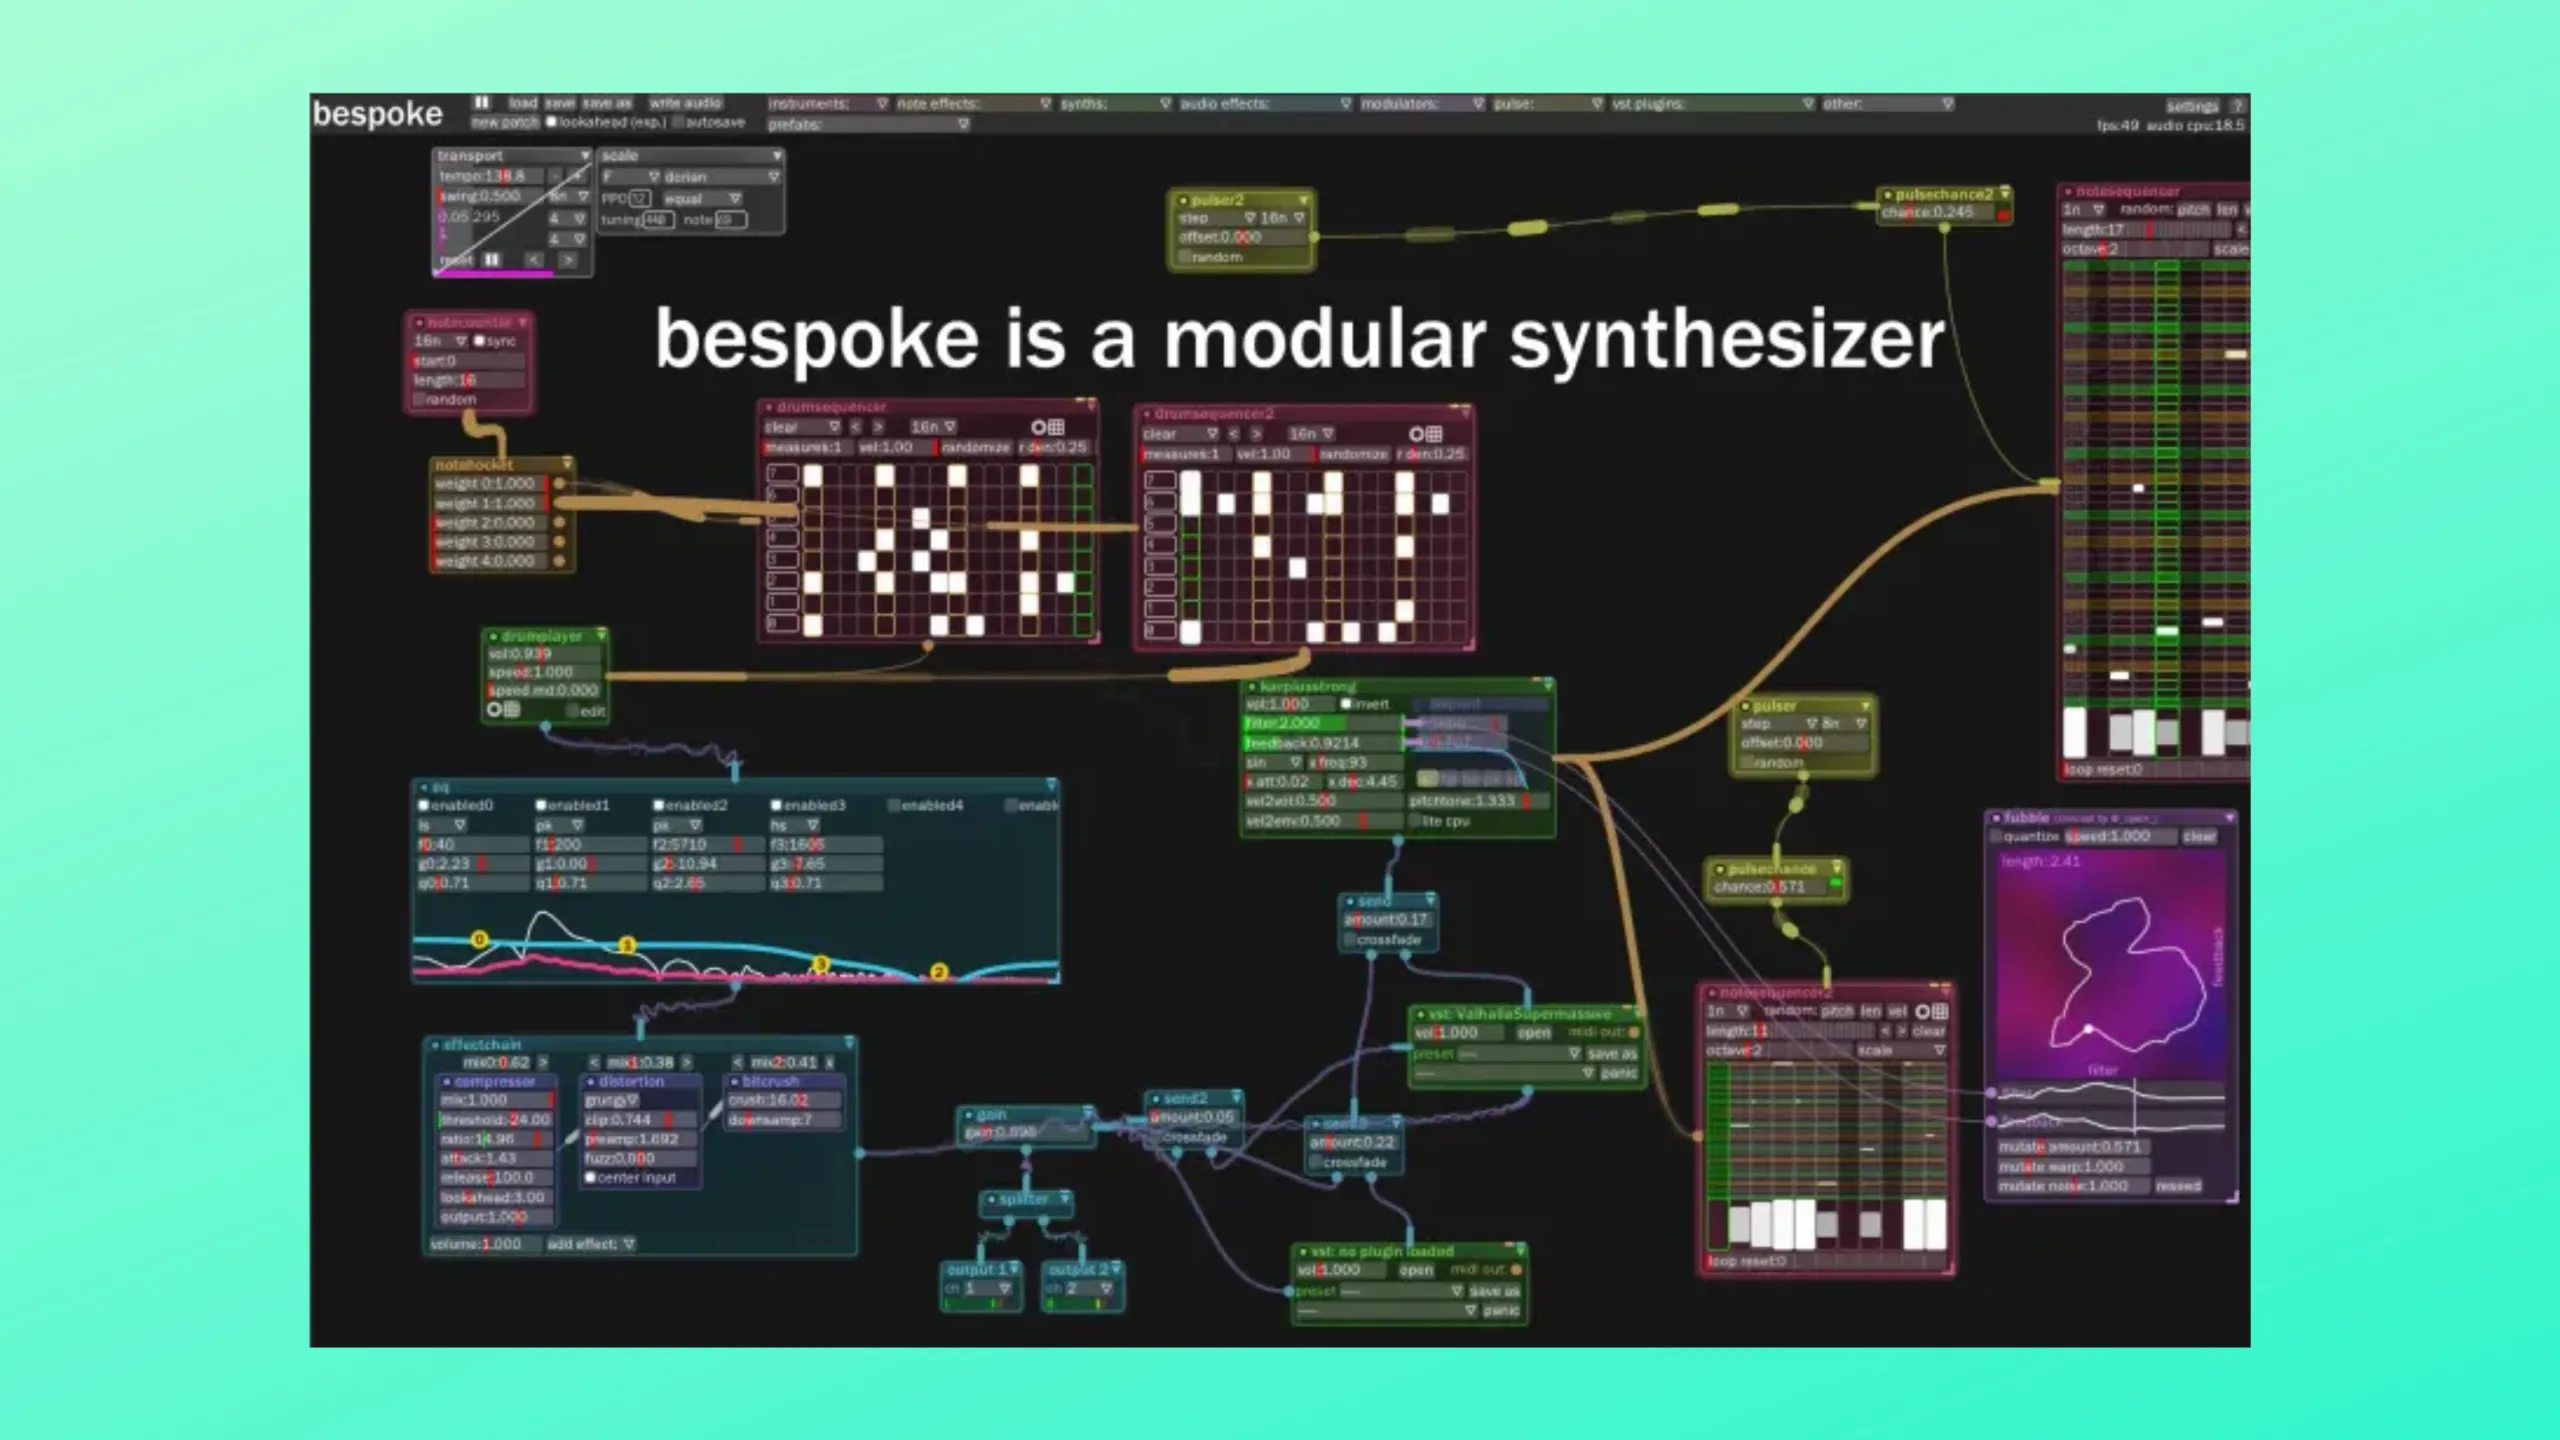This screenshot has height=1440, width=2560.
Task: Toggle center input in the distortion effect
Action: tap(591, 1178)
